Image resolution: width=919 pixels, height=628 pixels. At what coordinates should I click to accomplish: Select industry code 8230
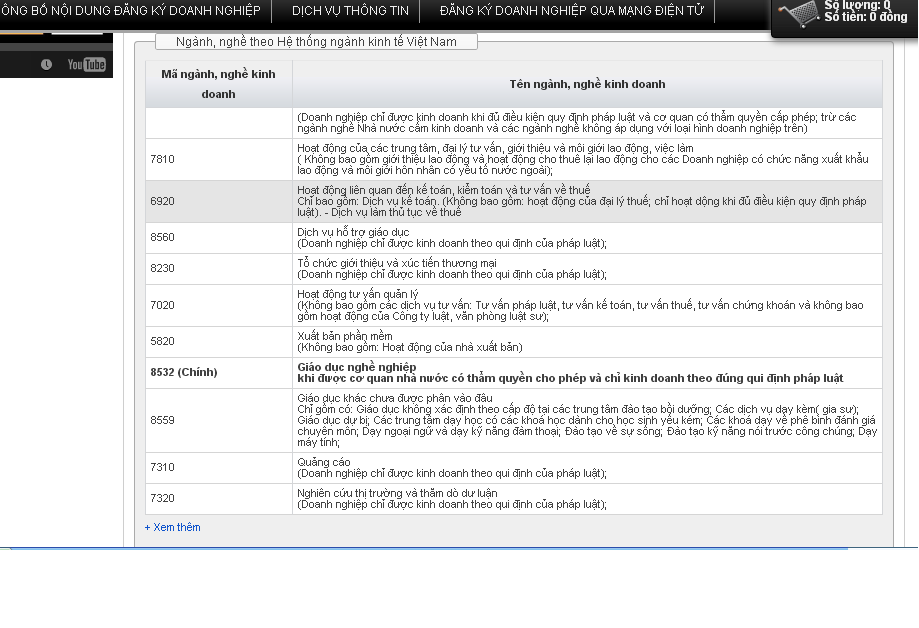click(x=162, y=268)
